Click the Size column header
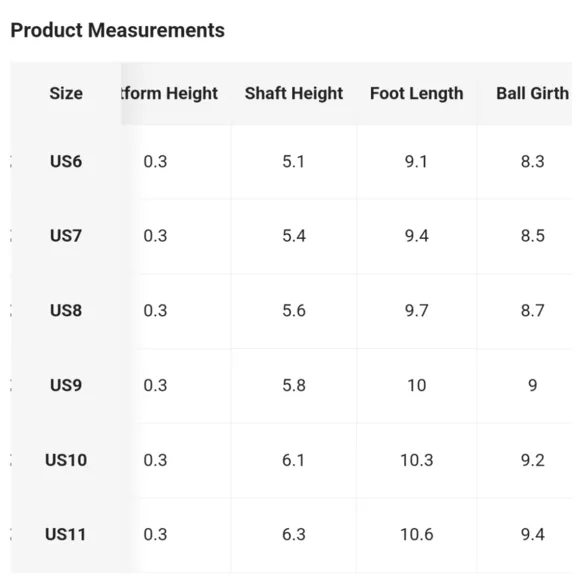Image resolution: width=580 pixels, height=579 pixels. (x=66, y=93)
